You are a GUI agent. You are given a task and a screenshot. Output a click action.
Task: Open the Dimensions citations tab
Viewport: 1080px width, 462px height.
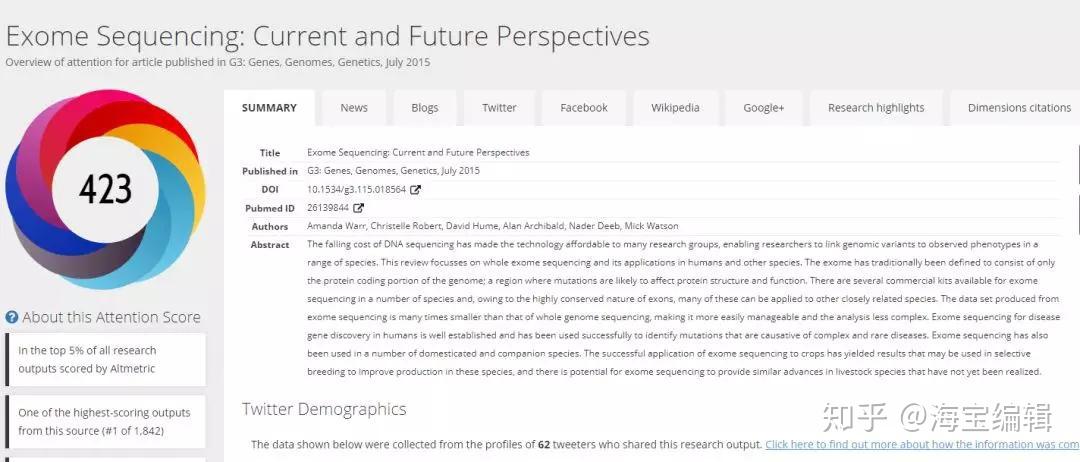pyautogui.click(x=1018, y=108)
